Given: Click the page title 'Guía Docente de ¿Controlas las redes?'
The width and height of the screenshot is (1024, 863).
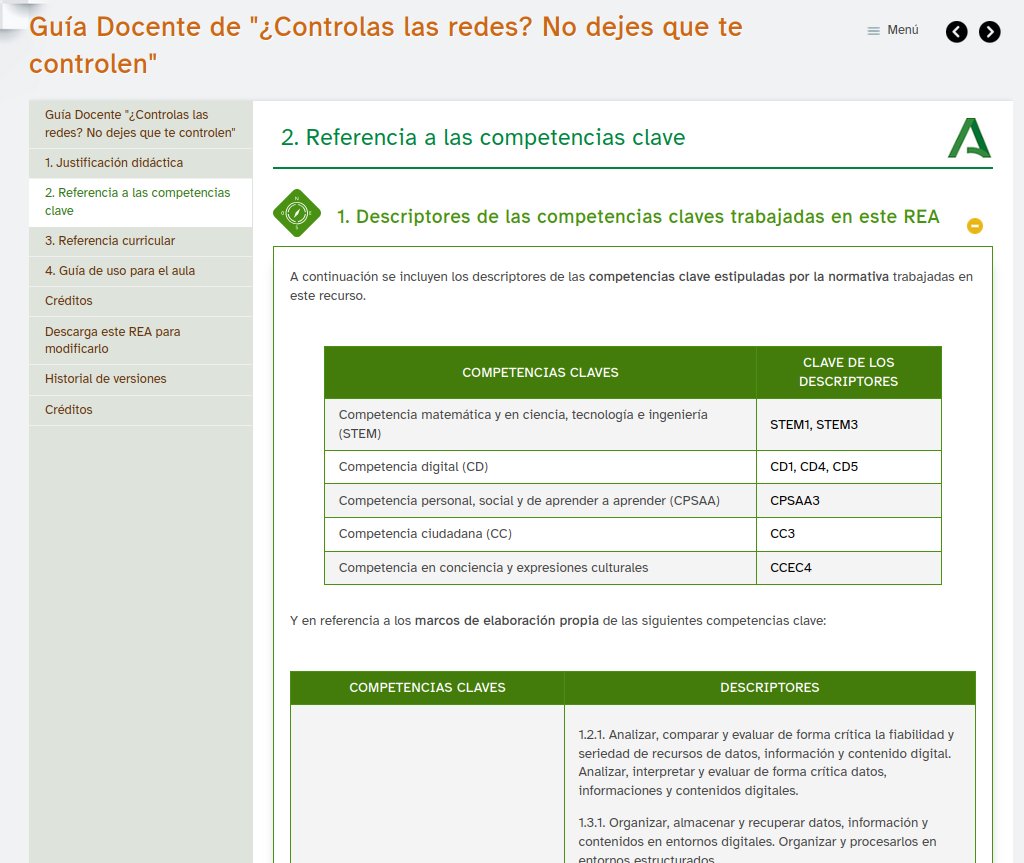Looking at the screenshot, I should click(385, 45).
